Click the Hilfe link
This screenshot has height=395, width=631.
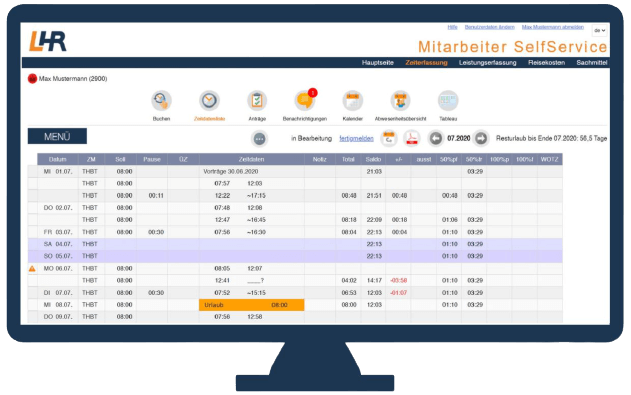coord(452,27)
